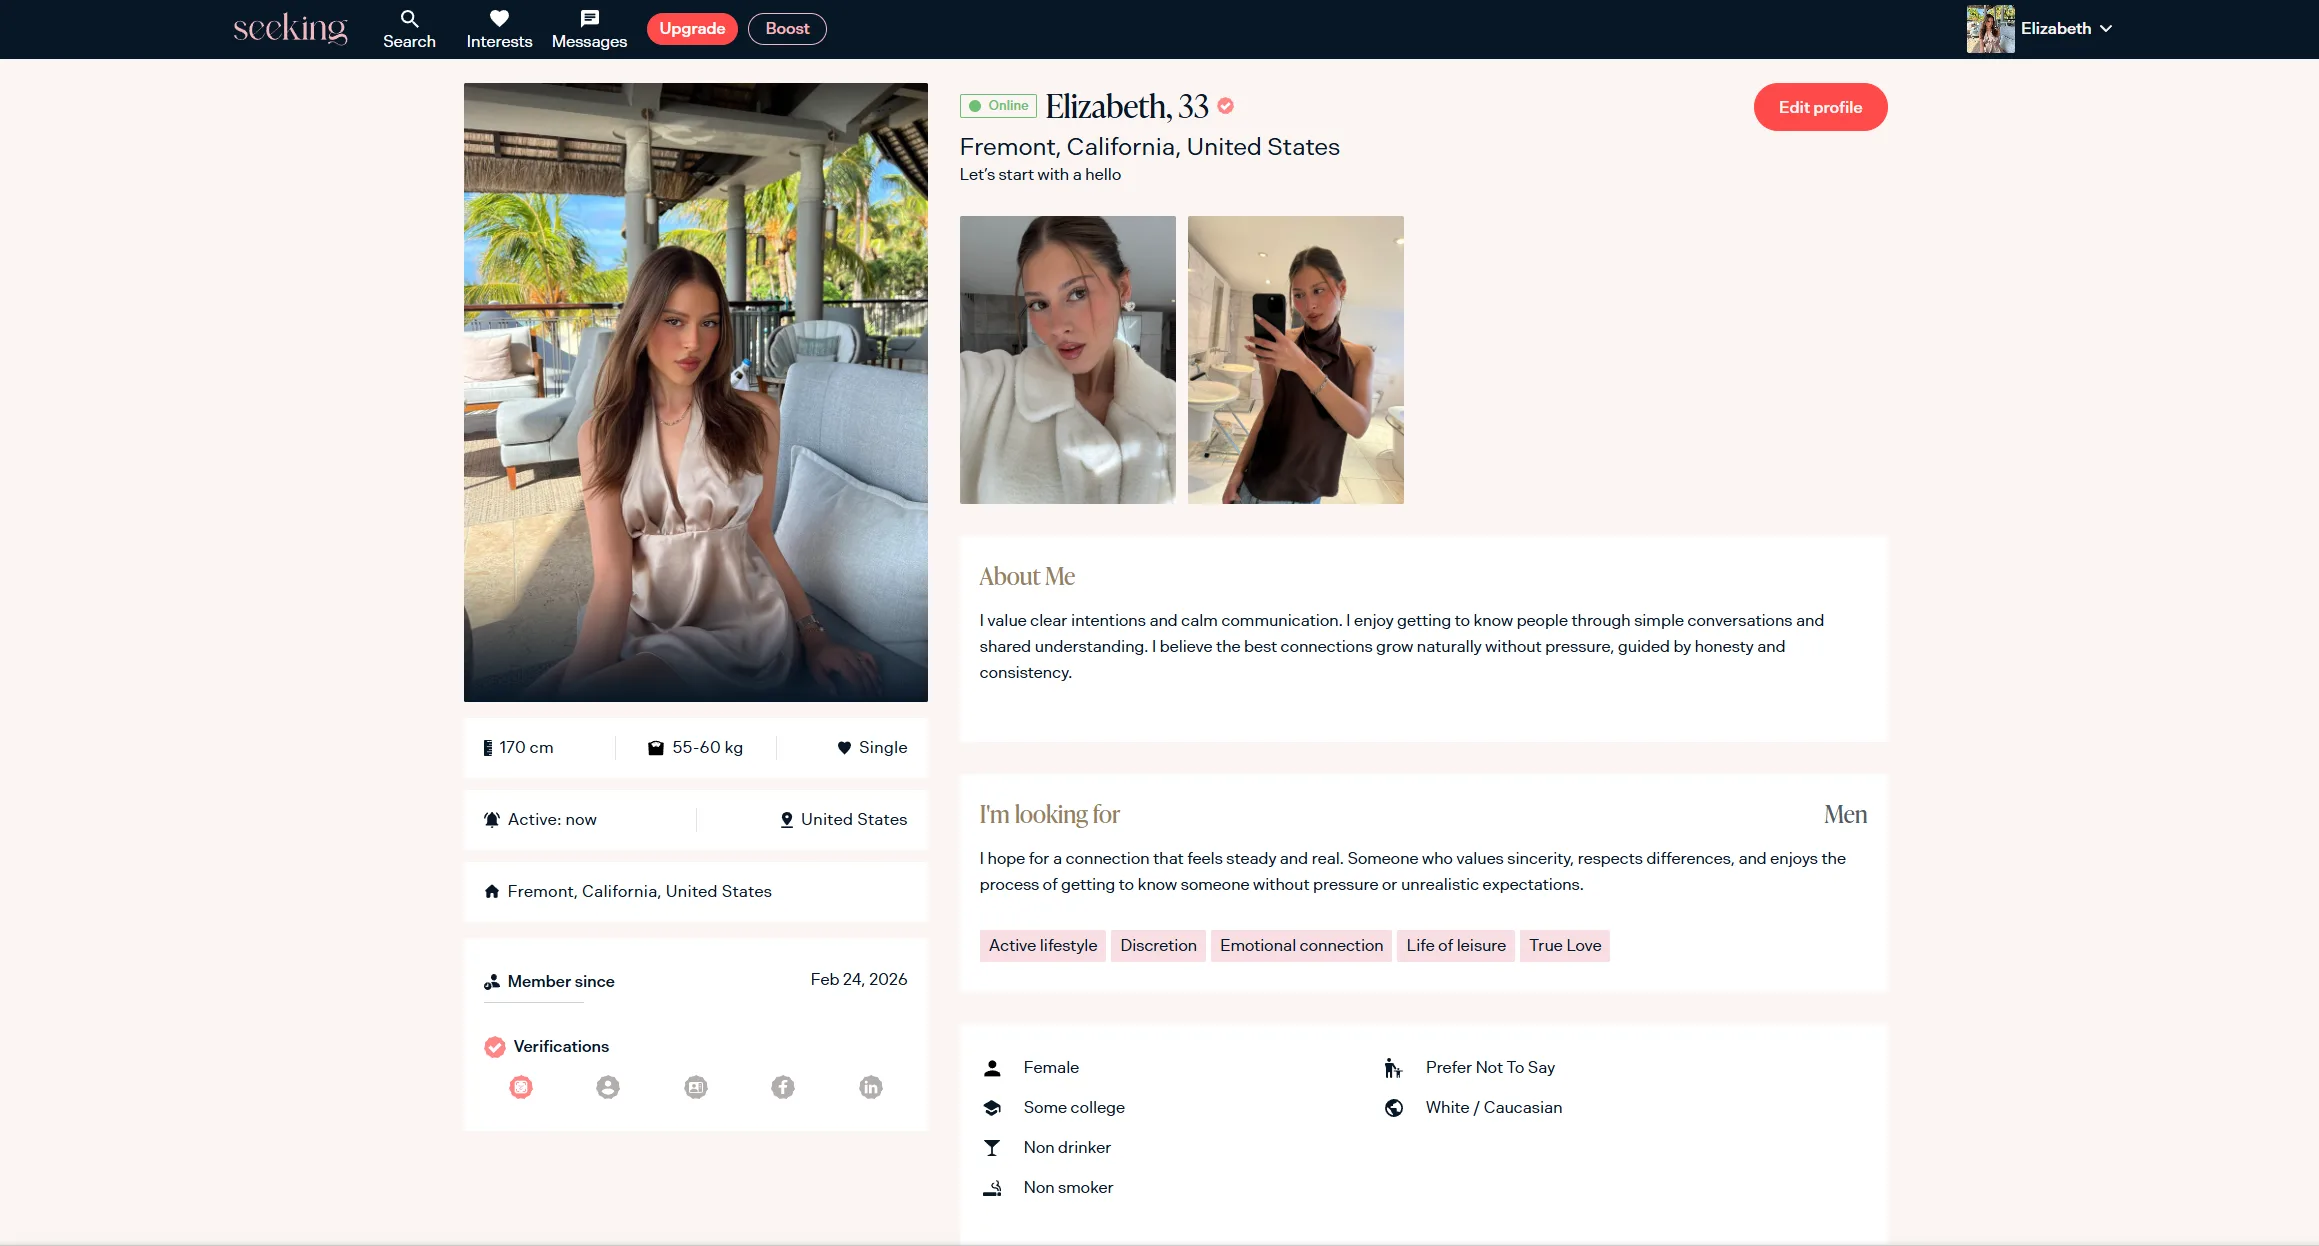Click the profile photo verification badge
This screenshot has width=2319, height=1246.
tap(608, 1087)
